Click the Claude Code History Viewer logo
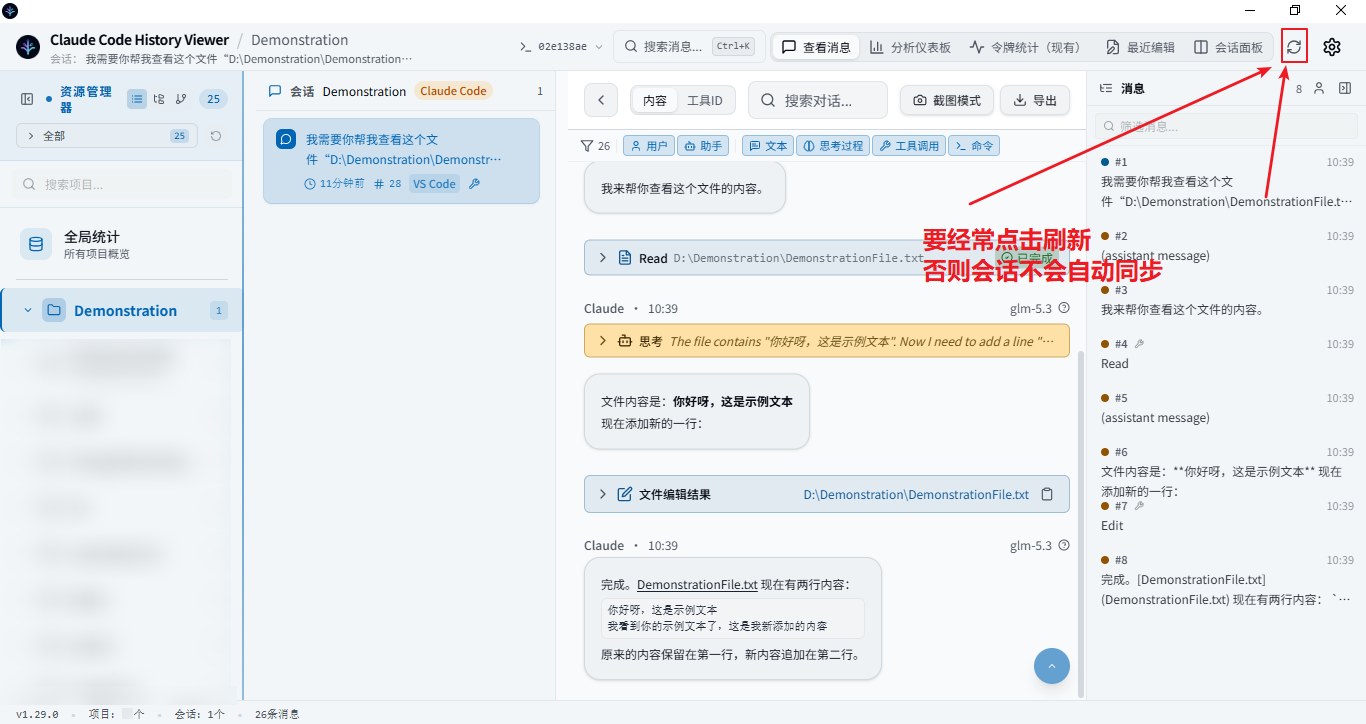Image resolution: width=1366 pixels, height=724 pixels. (28, 47)
